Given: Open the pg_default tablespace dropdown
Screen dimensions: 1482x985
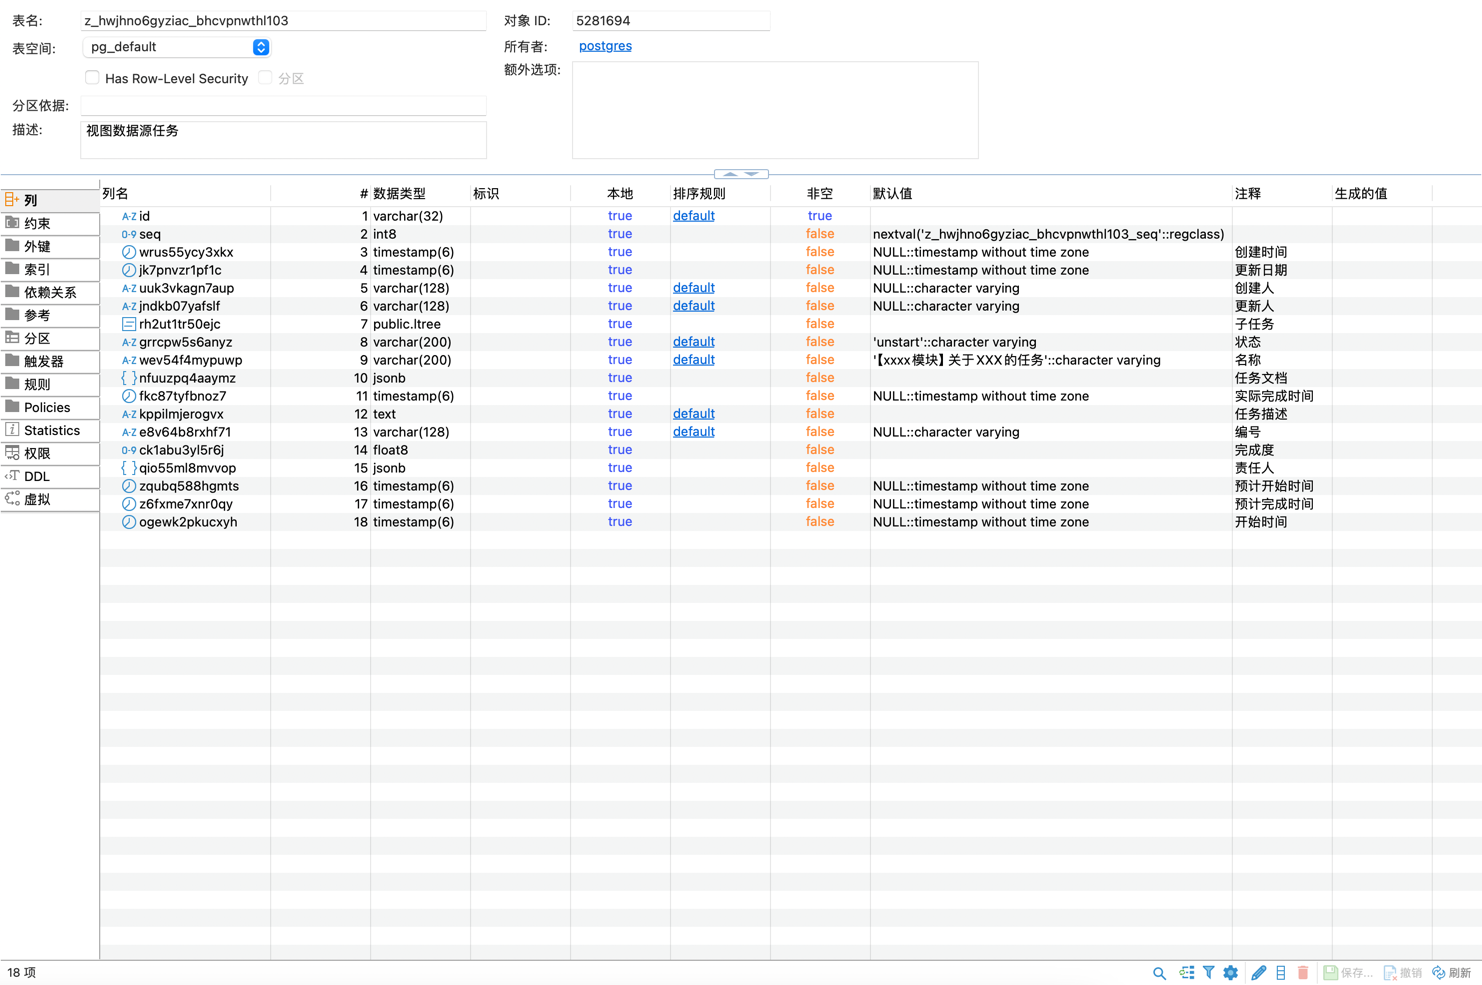Looking at the screenshot, I should (260, 46).
